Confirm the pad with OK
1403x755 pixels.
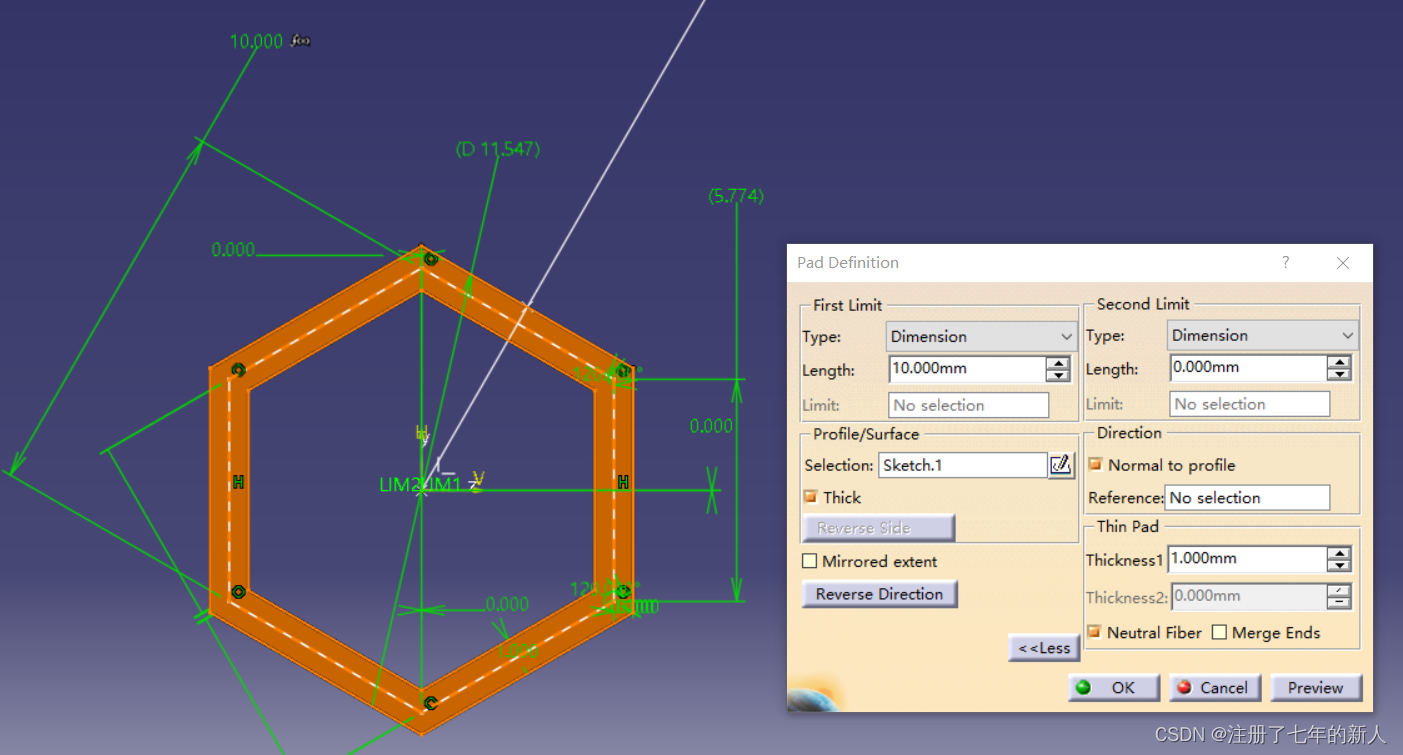[1113, 688]
